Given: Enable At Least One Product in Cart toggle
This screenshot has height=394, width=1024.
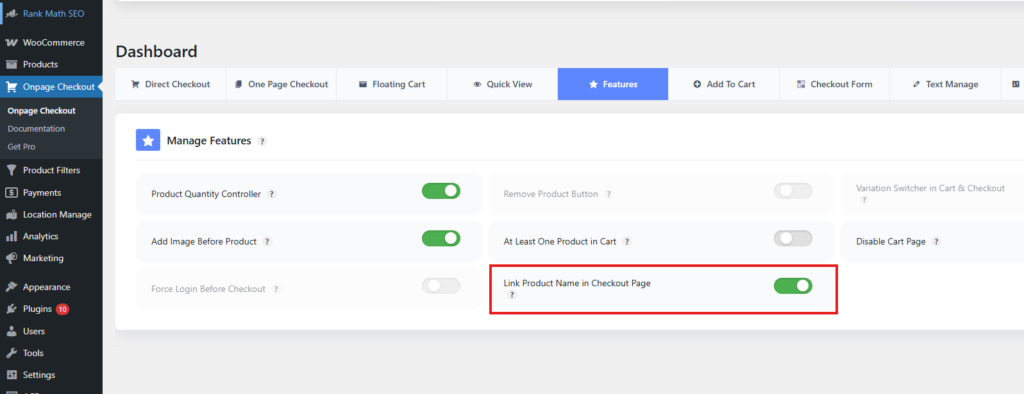Looking at the screenshot, I should [793, 238].
